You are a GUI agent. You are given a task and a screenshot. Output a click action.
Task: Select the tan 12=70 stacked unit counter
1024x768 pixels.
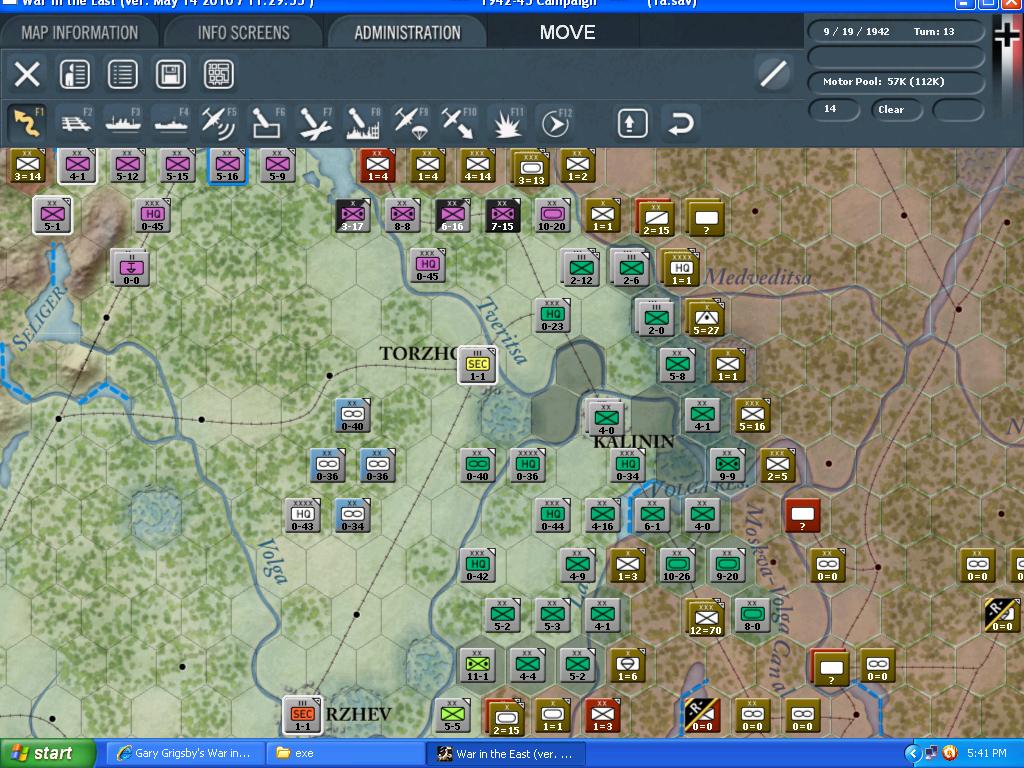(x=705, y=618)
